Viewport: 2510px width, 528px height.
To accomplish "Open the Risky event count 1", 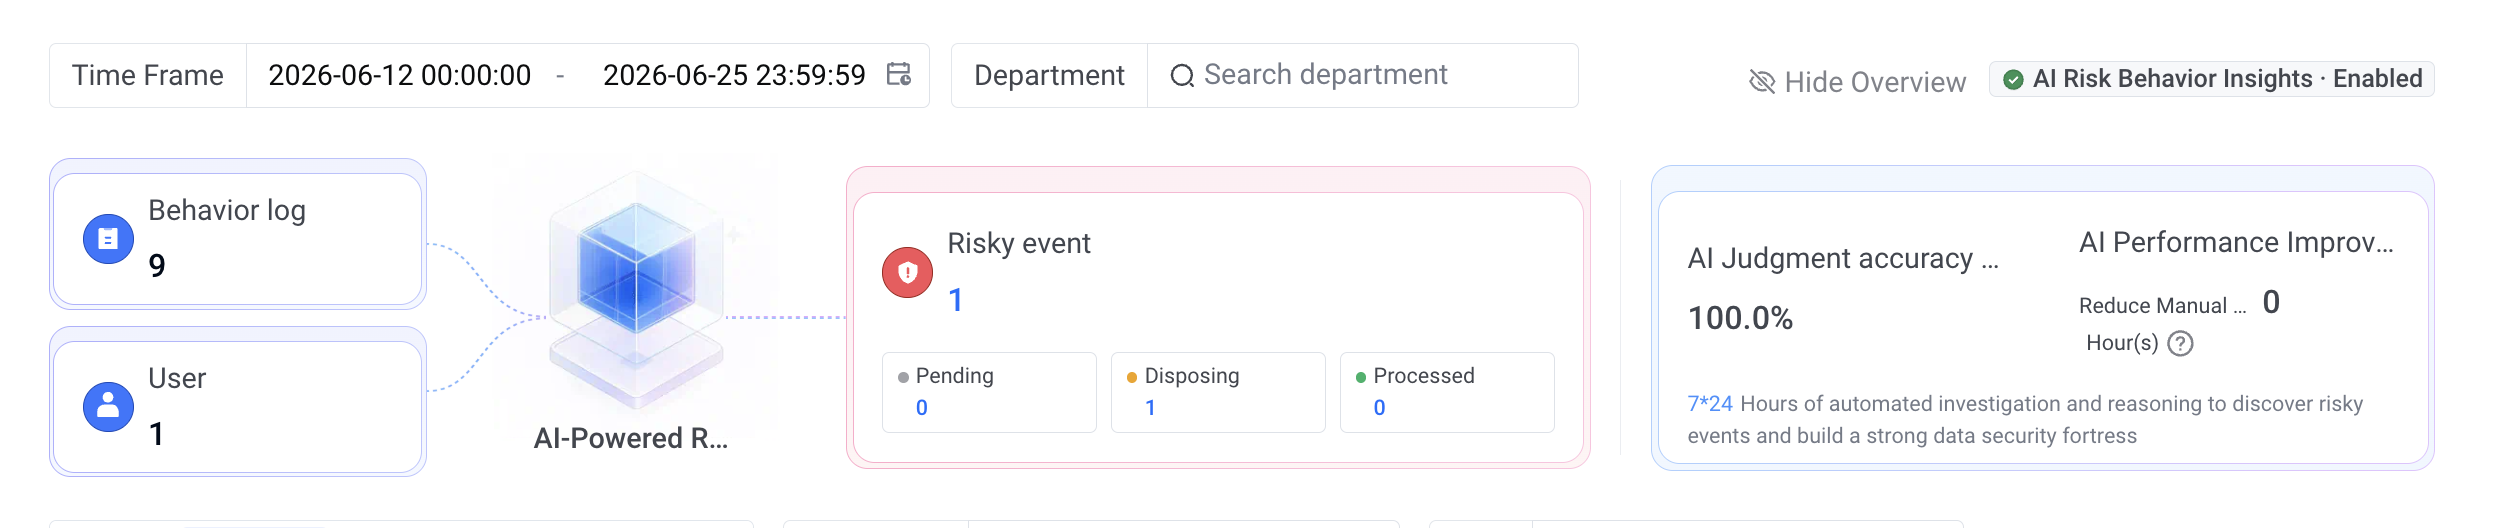I will (x=956, y=300).
